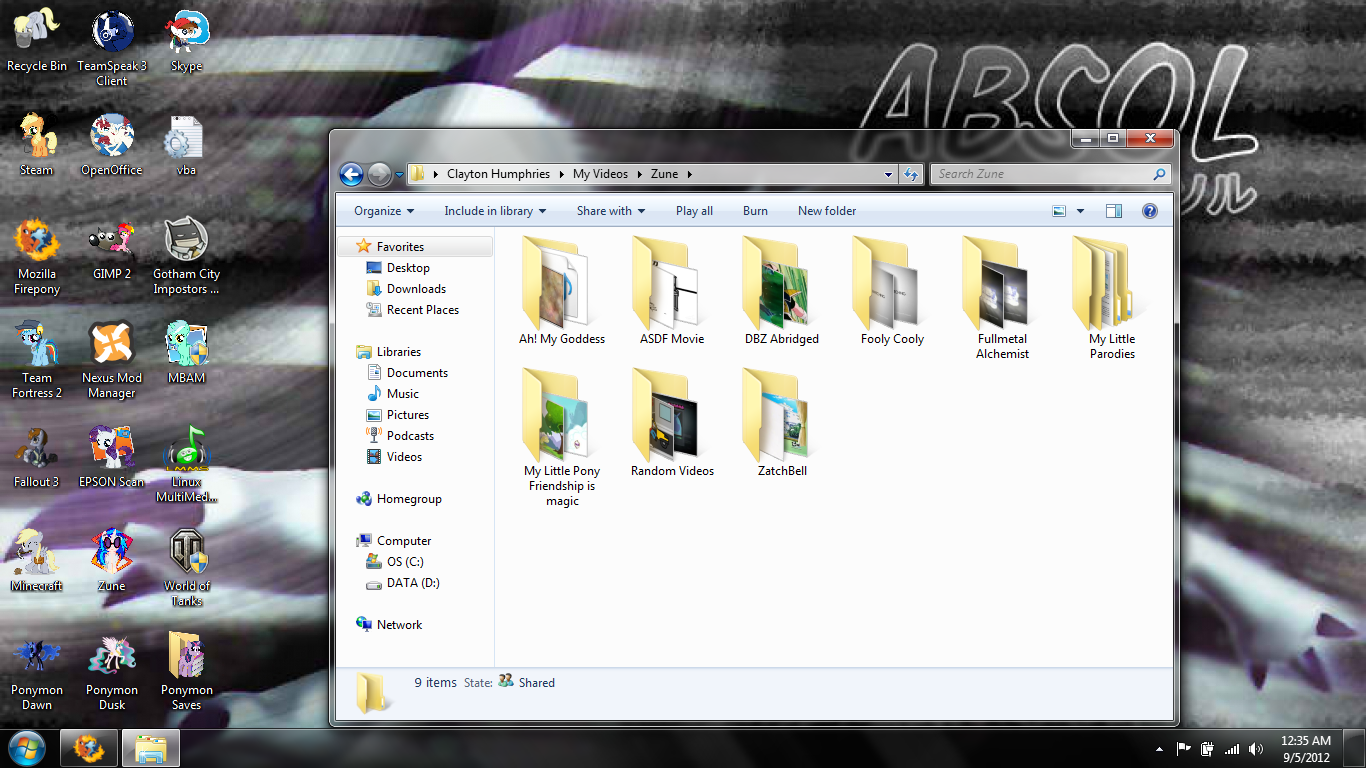
Task: Click Burn in the toolbar
Action: (x=755, y=211)
